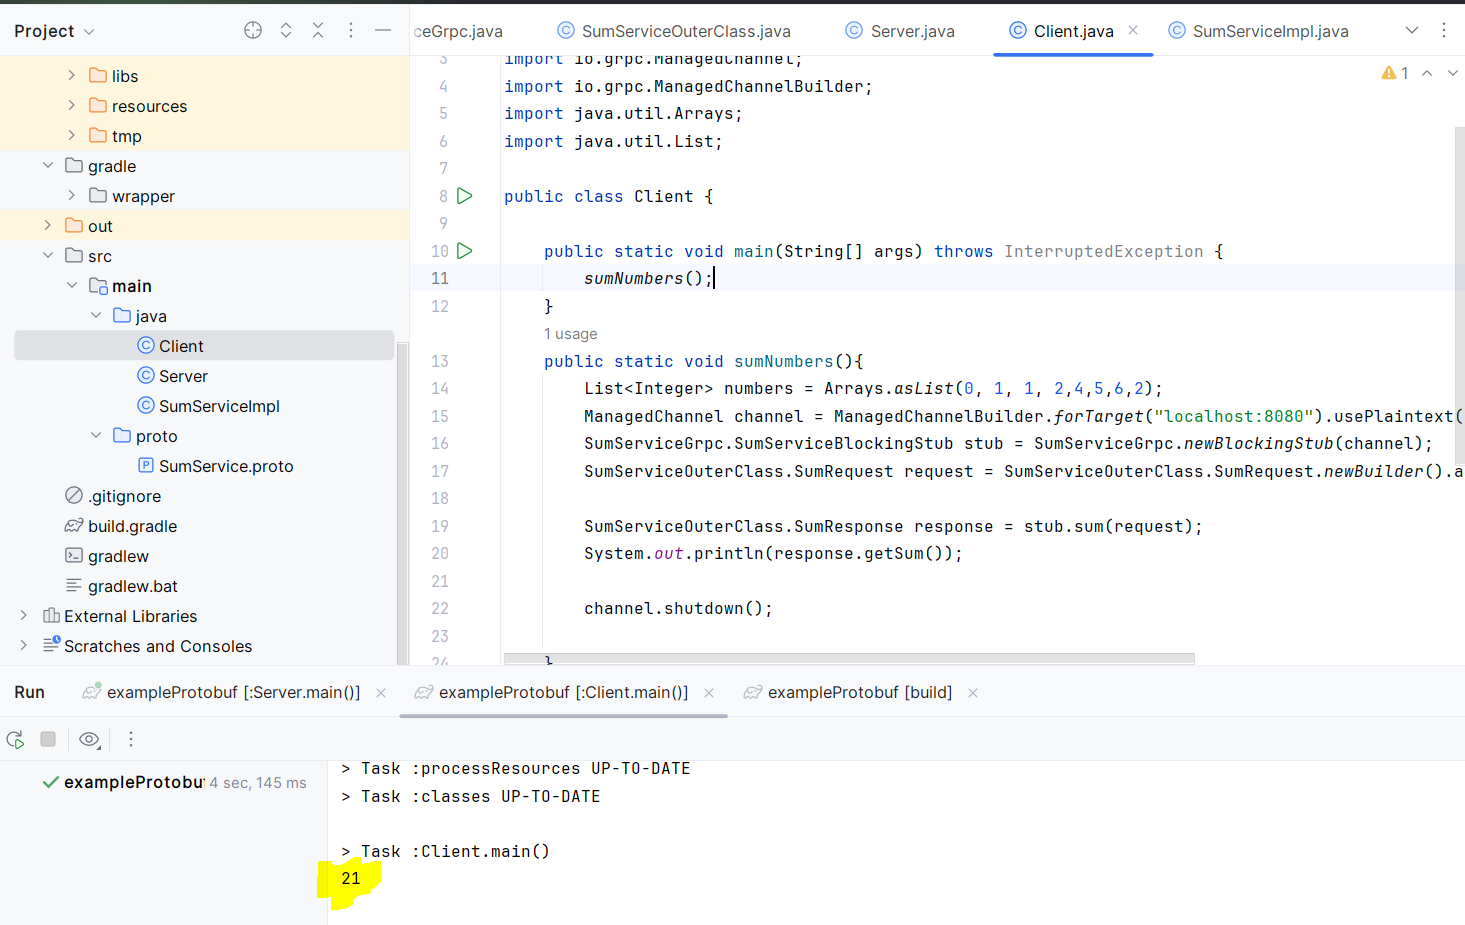Click the 'Task :Client.main()' console line
The height and width of the screenshot is (925, 1465).
(x=445, y=852)
